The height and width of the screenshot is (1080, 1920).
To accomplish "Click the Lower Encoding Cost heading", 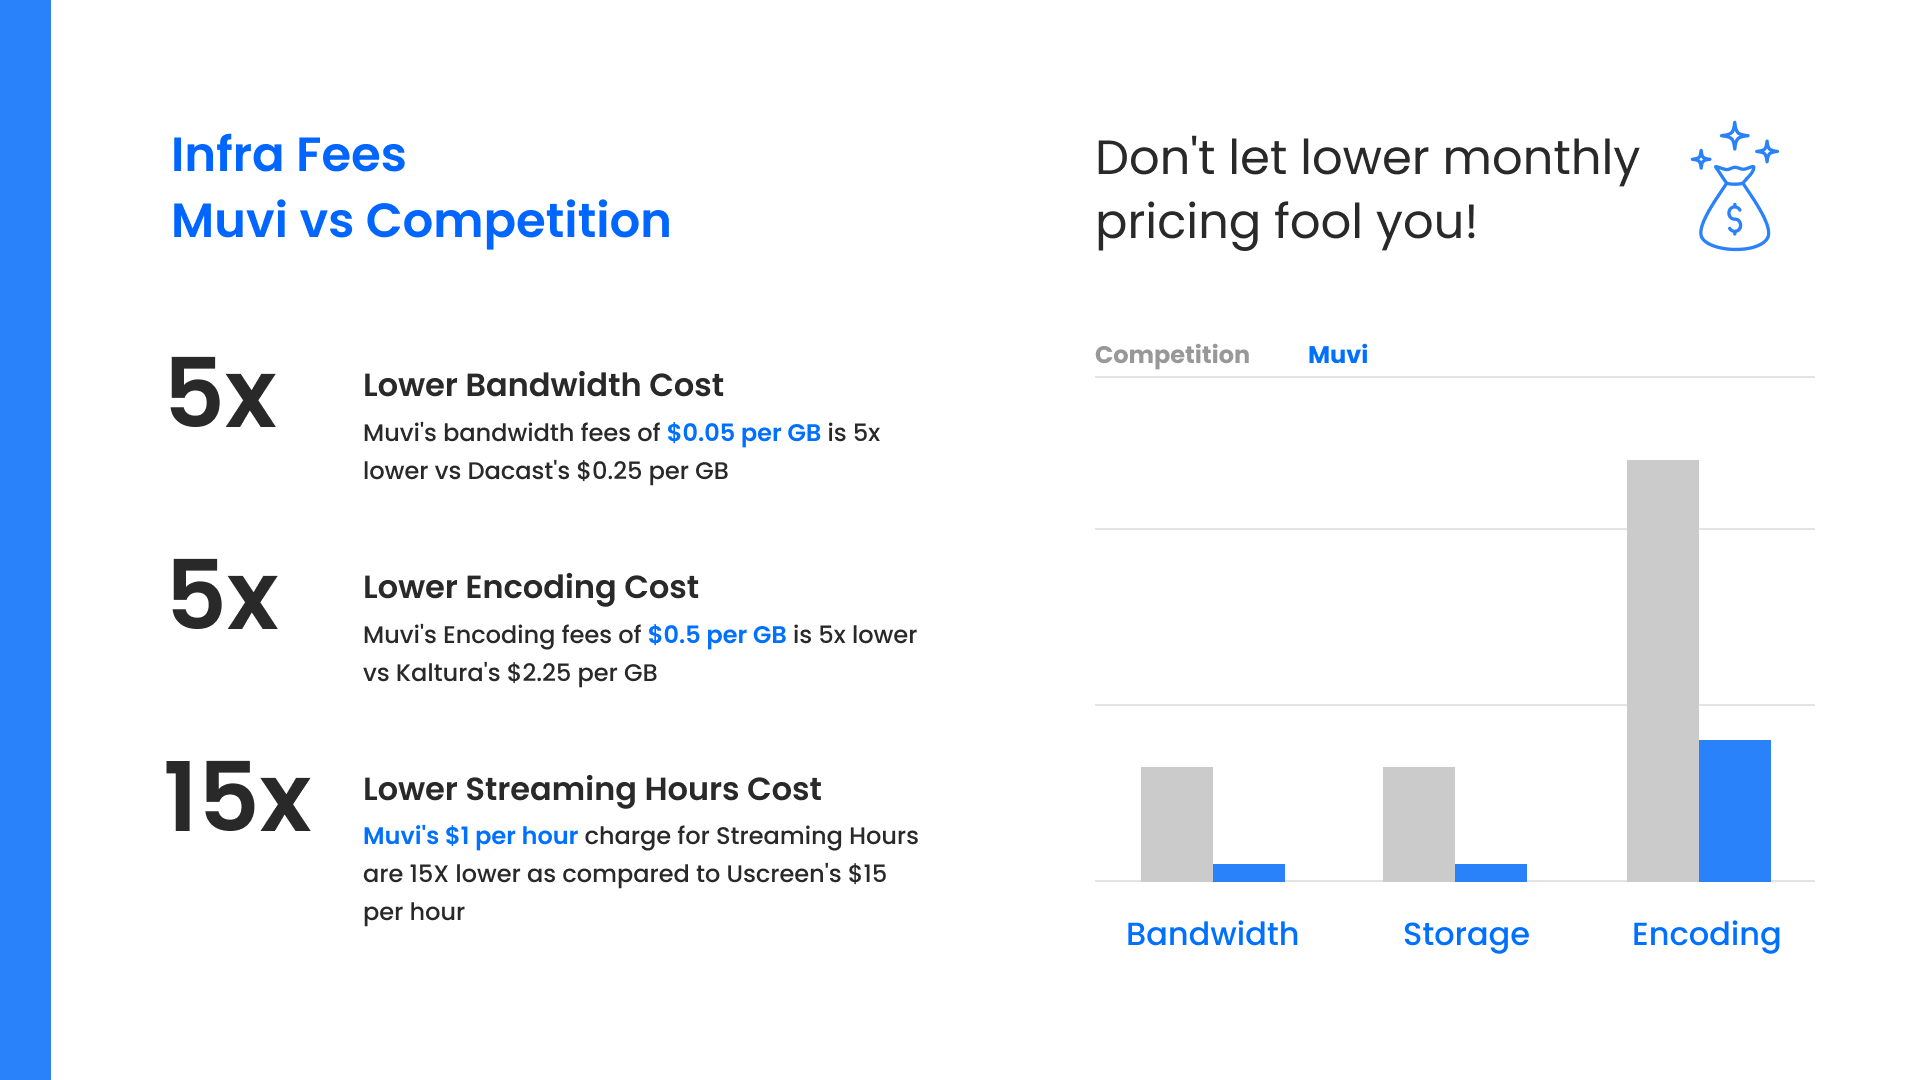I will coord(530,587).
